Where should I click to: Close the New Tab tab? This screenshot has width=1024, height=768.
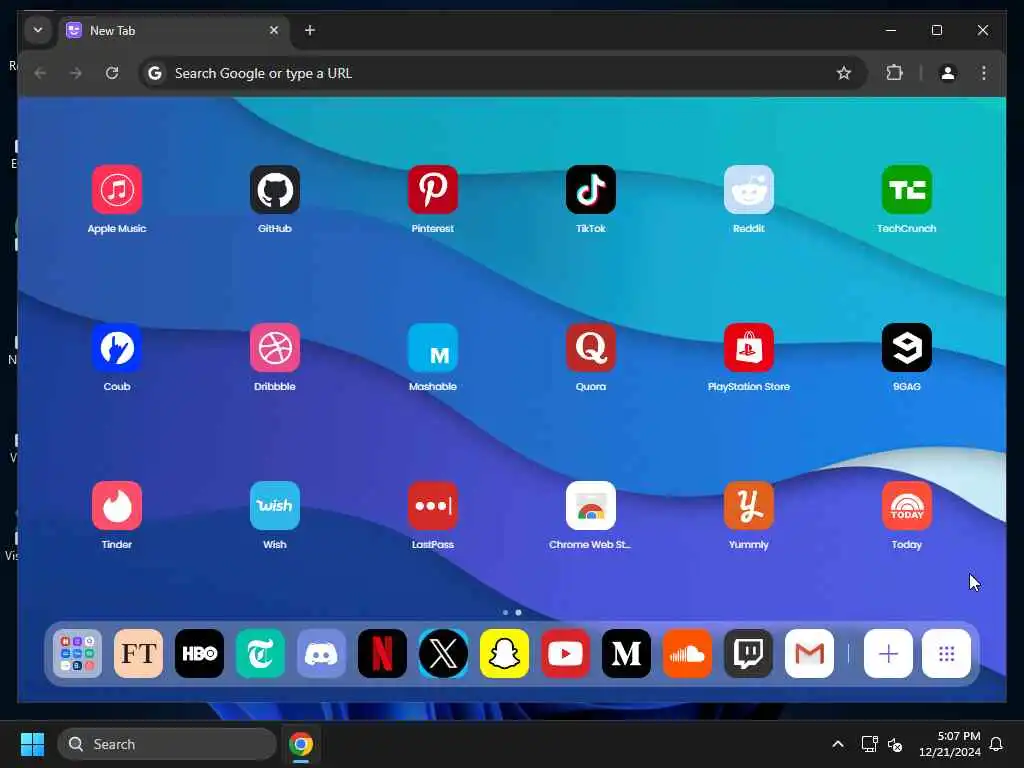coord(274,30)
